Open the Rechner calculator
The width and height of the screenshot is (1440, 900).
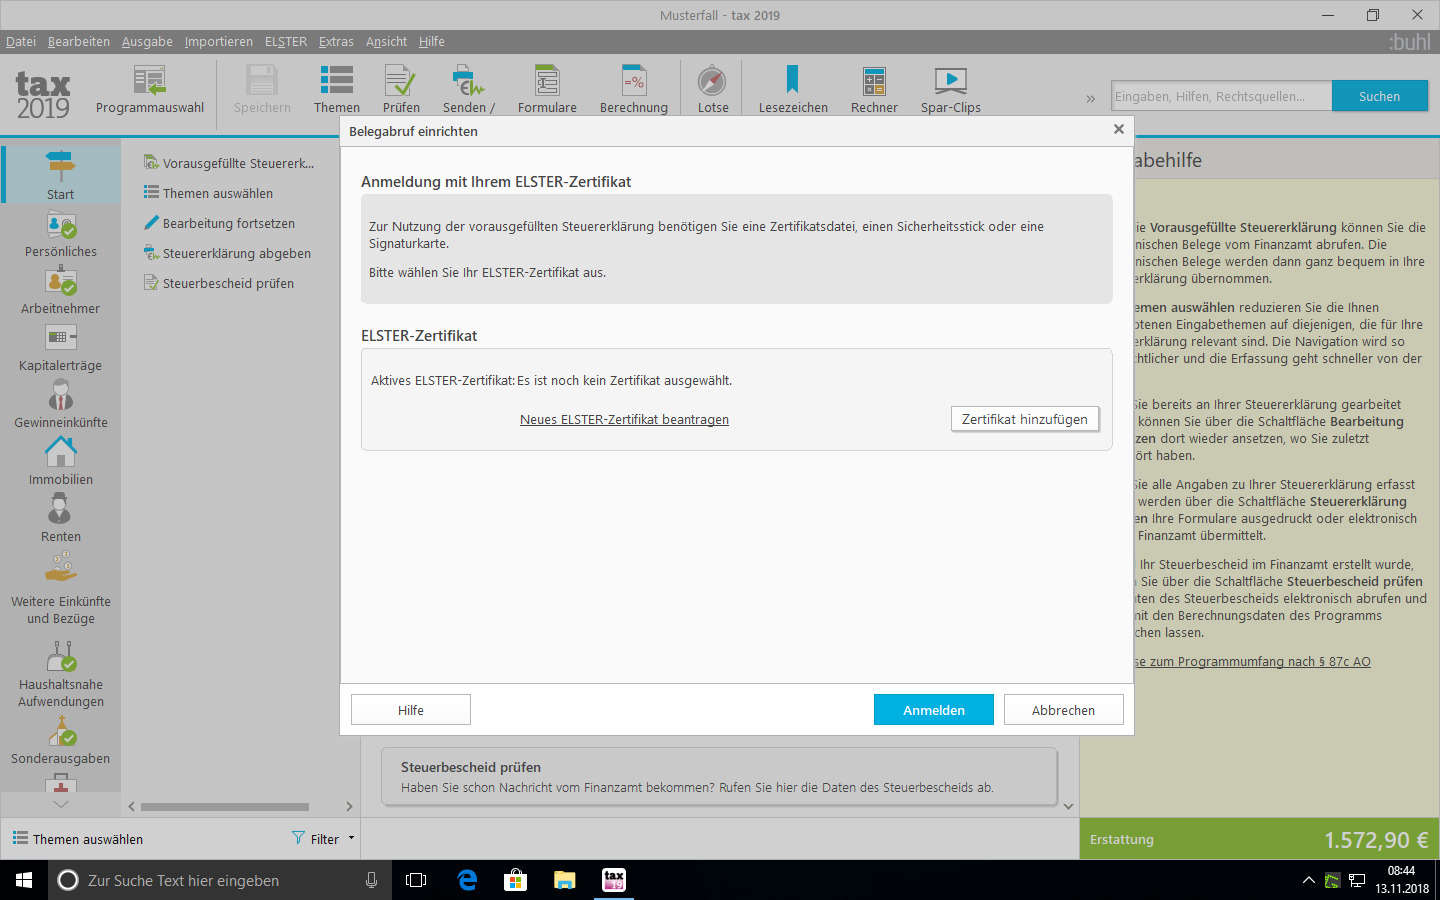click(874, 89)
